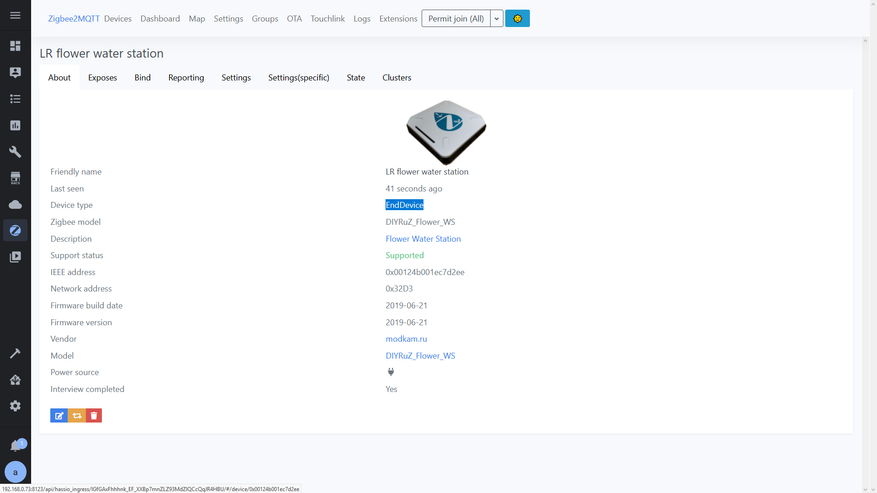This screenshot has height=493, width=877.
Task: Click the blue rename device icon
Action: tap(59, 415)
